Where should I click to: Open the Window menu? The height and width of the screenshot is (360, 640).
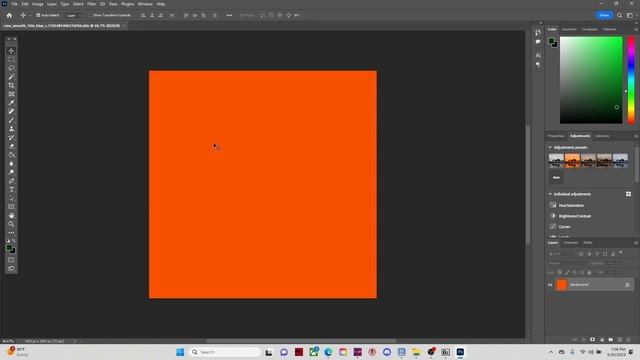click(145, 4)
